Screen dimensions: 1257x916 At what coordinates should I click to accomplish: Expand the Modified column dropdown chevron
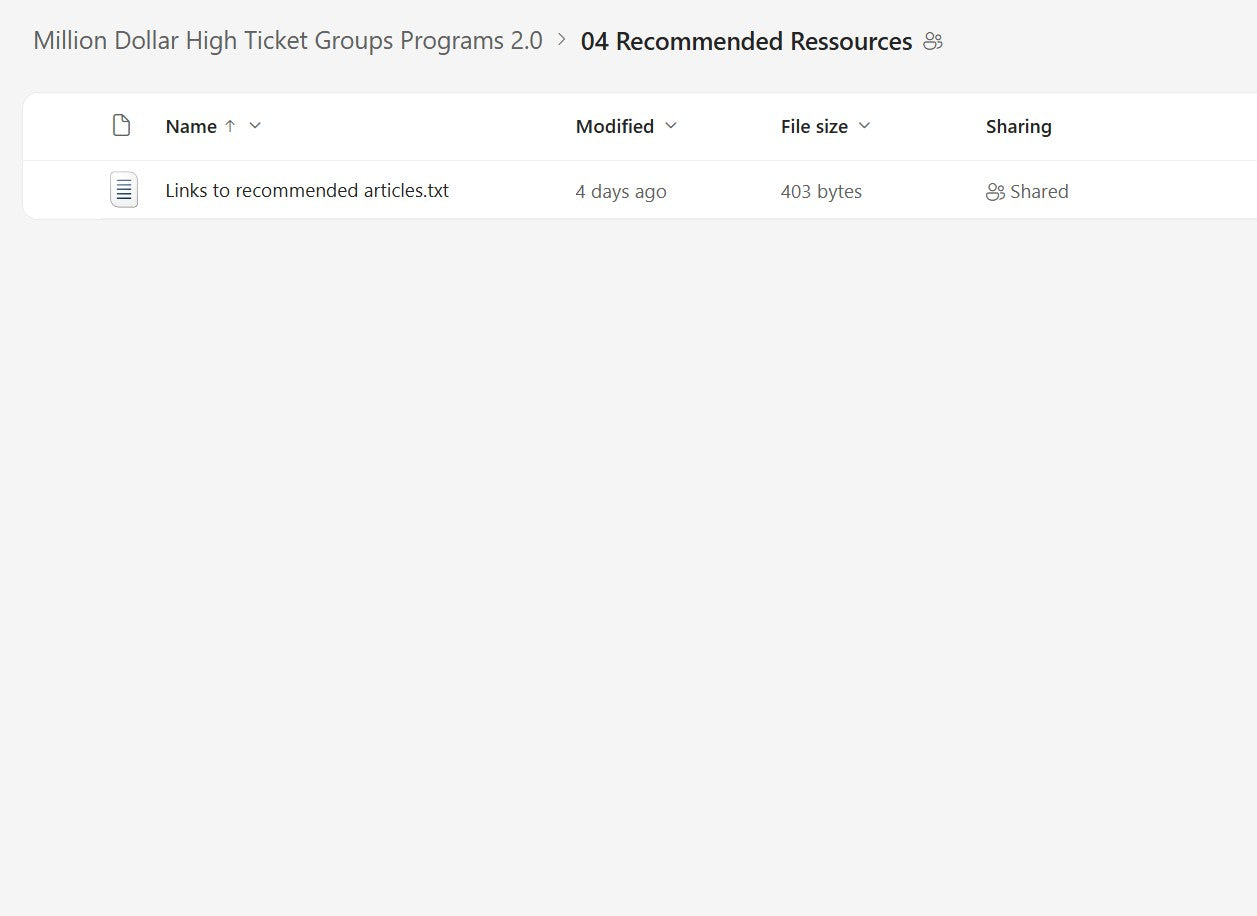pos(671,126)
